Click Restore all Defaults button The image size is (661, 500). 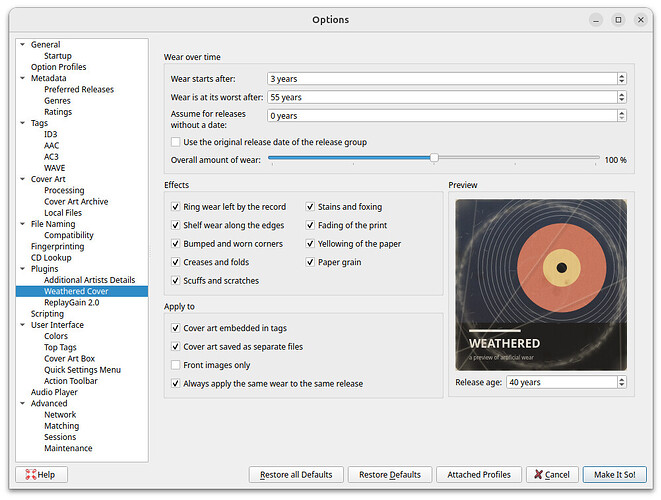pyautogui.click(x=296, y=474)
